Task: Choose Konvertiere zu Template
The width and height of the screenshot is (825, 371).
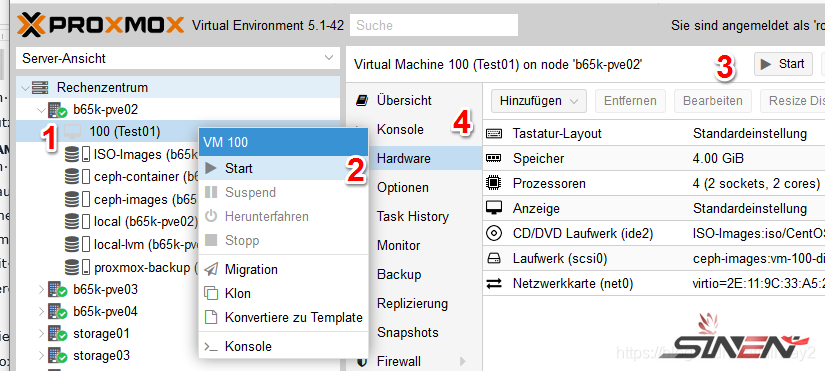Action: point(283,318)
